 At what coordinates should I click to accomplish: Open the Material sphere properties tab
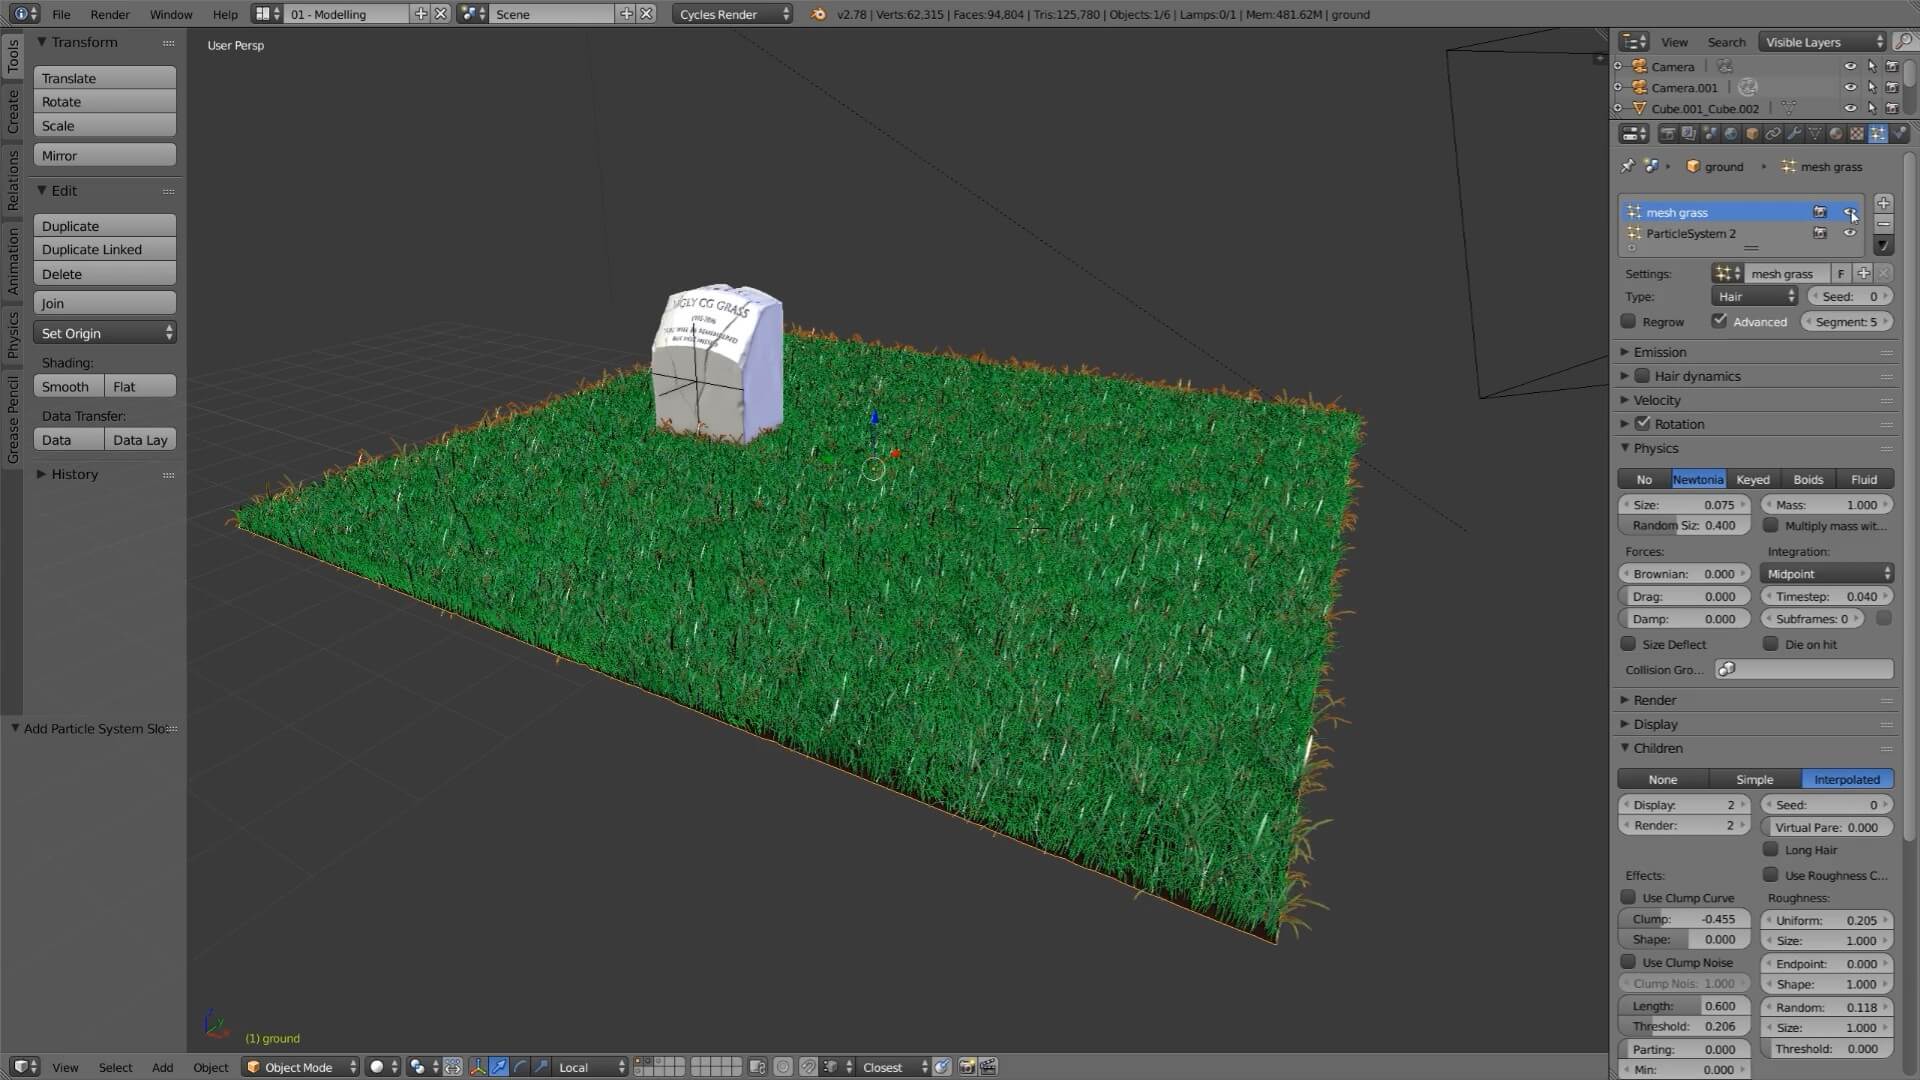1836,133
